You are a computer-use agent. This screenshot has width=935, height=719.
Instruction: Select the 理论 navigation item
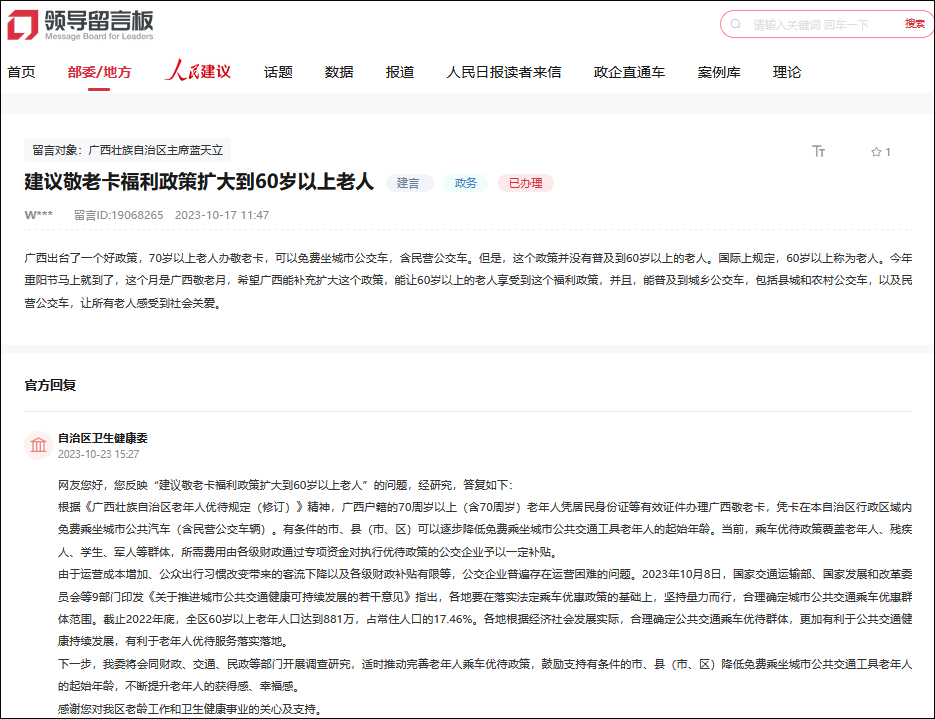(787, 72)
